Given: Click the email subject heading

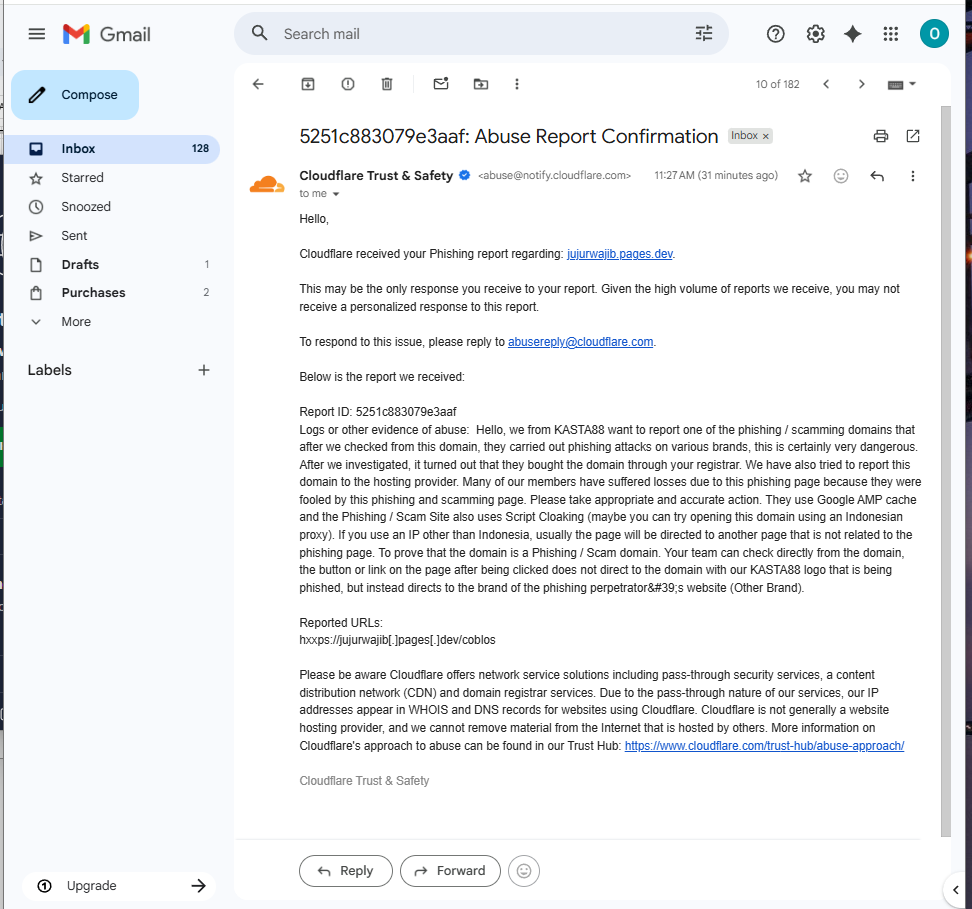Looking at the screenshot, I should coord(508,136).
